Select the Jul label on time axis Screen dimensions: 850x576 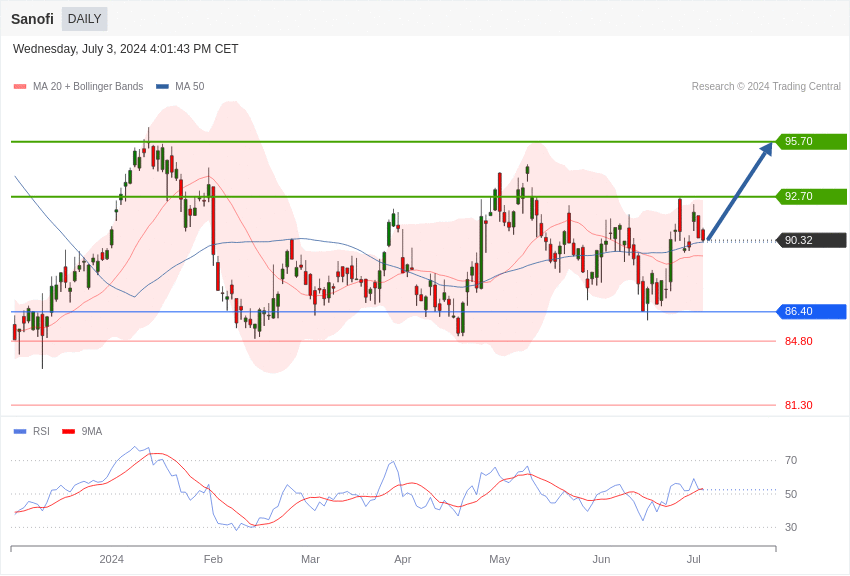(x=693, y=559)
